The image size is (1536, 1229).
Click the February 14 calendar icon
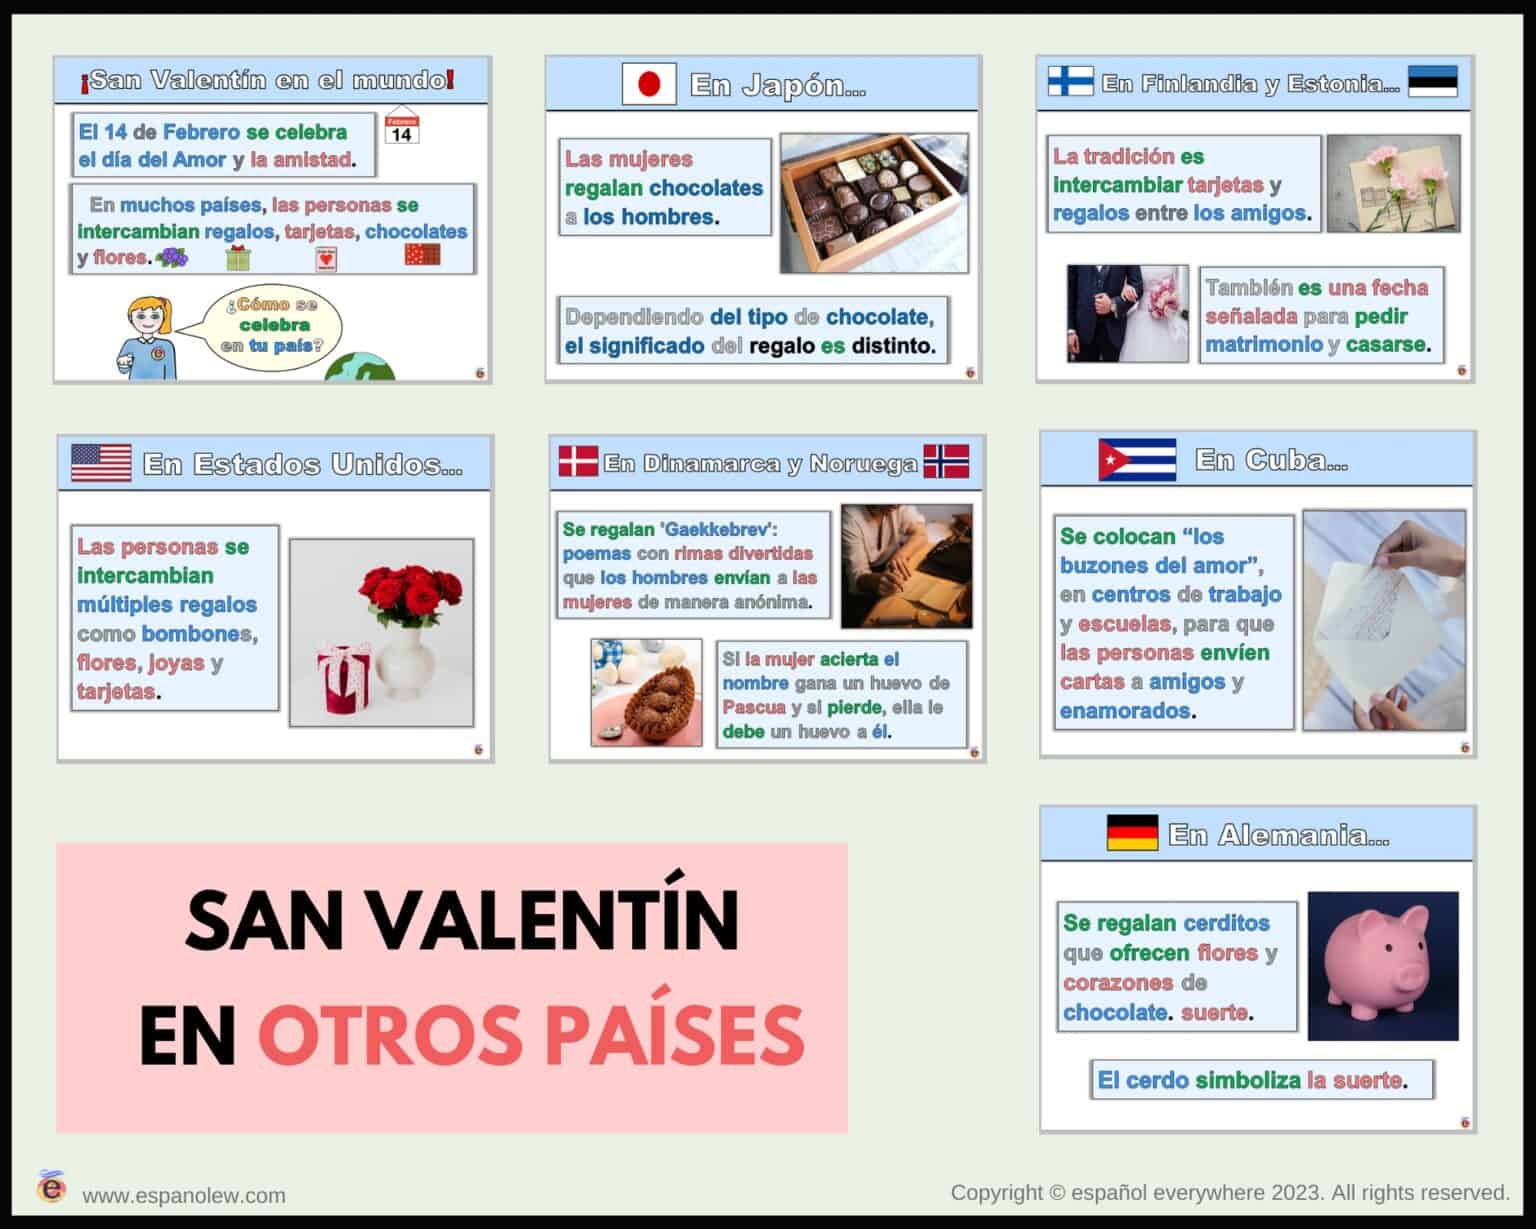point(402,128)
